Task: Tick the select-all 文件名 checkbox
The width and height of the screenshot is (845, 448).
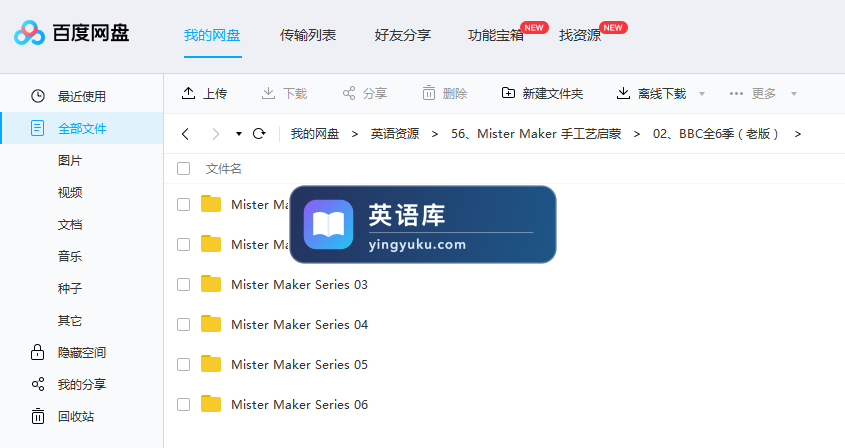Action: 183,168
